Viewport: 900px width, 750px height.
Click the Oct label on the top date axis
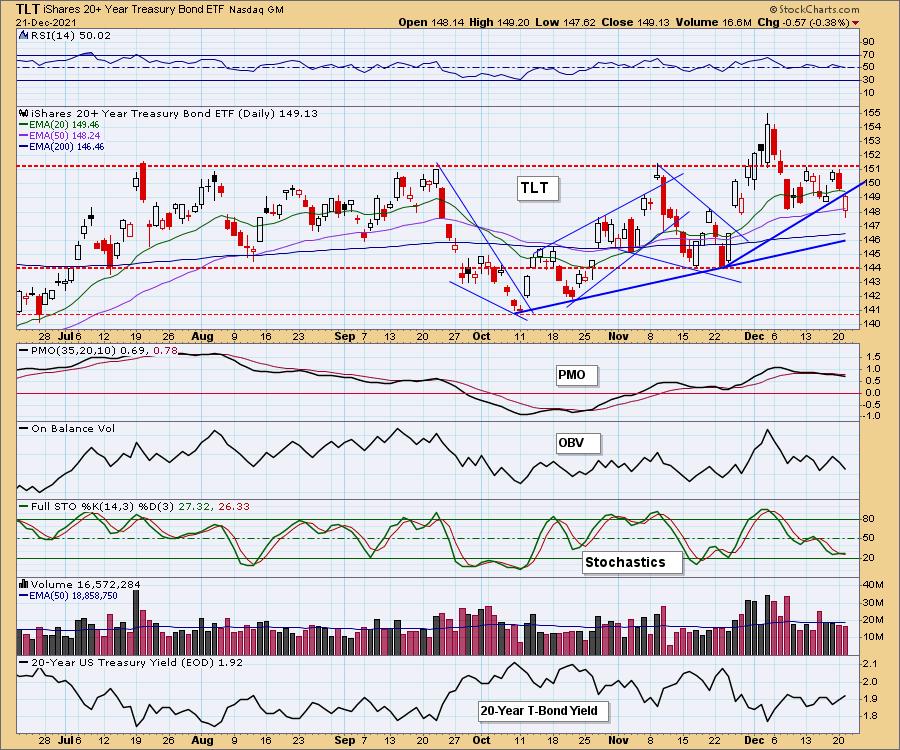(x=481, y=336)
